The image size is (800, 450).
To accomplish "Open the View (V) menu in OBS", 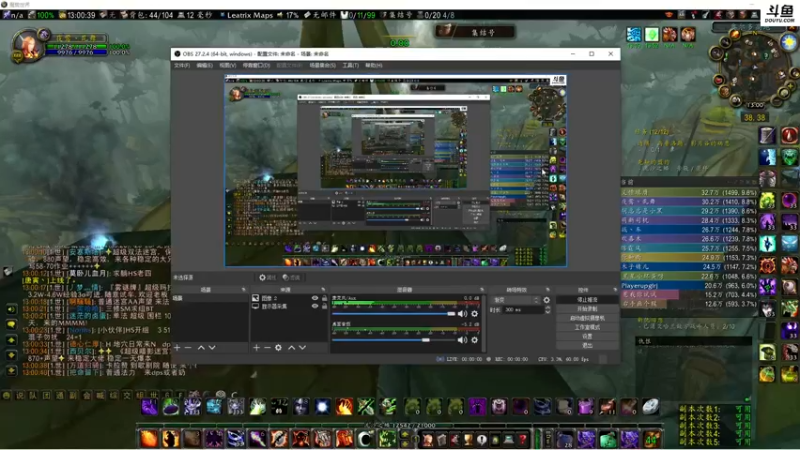I will coord(228,65).
